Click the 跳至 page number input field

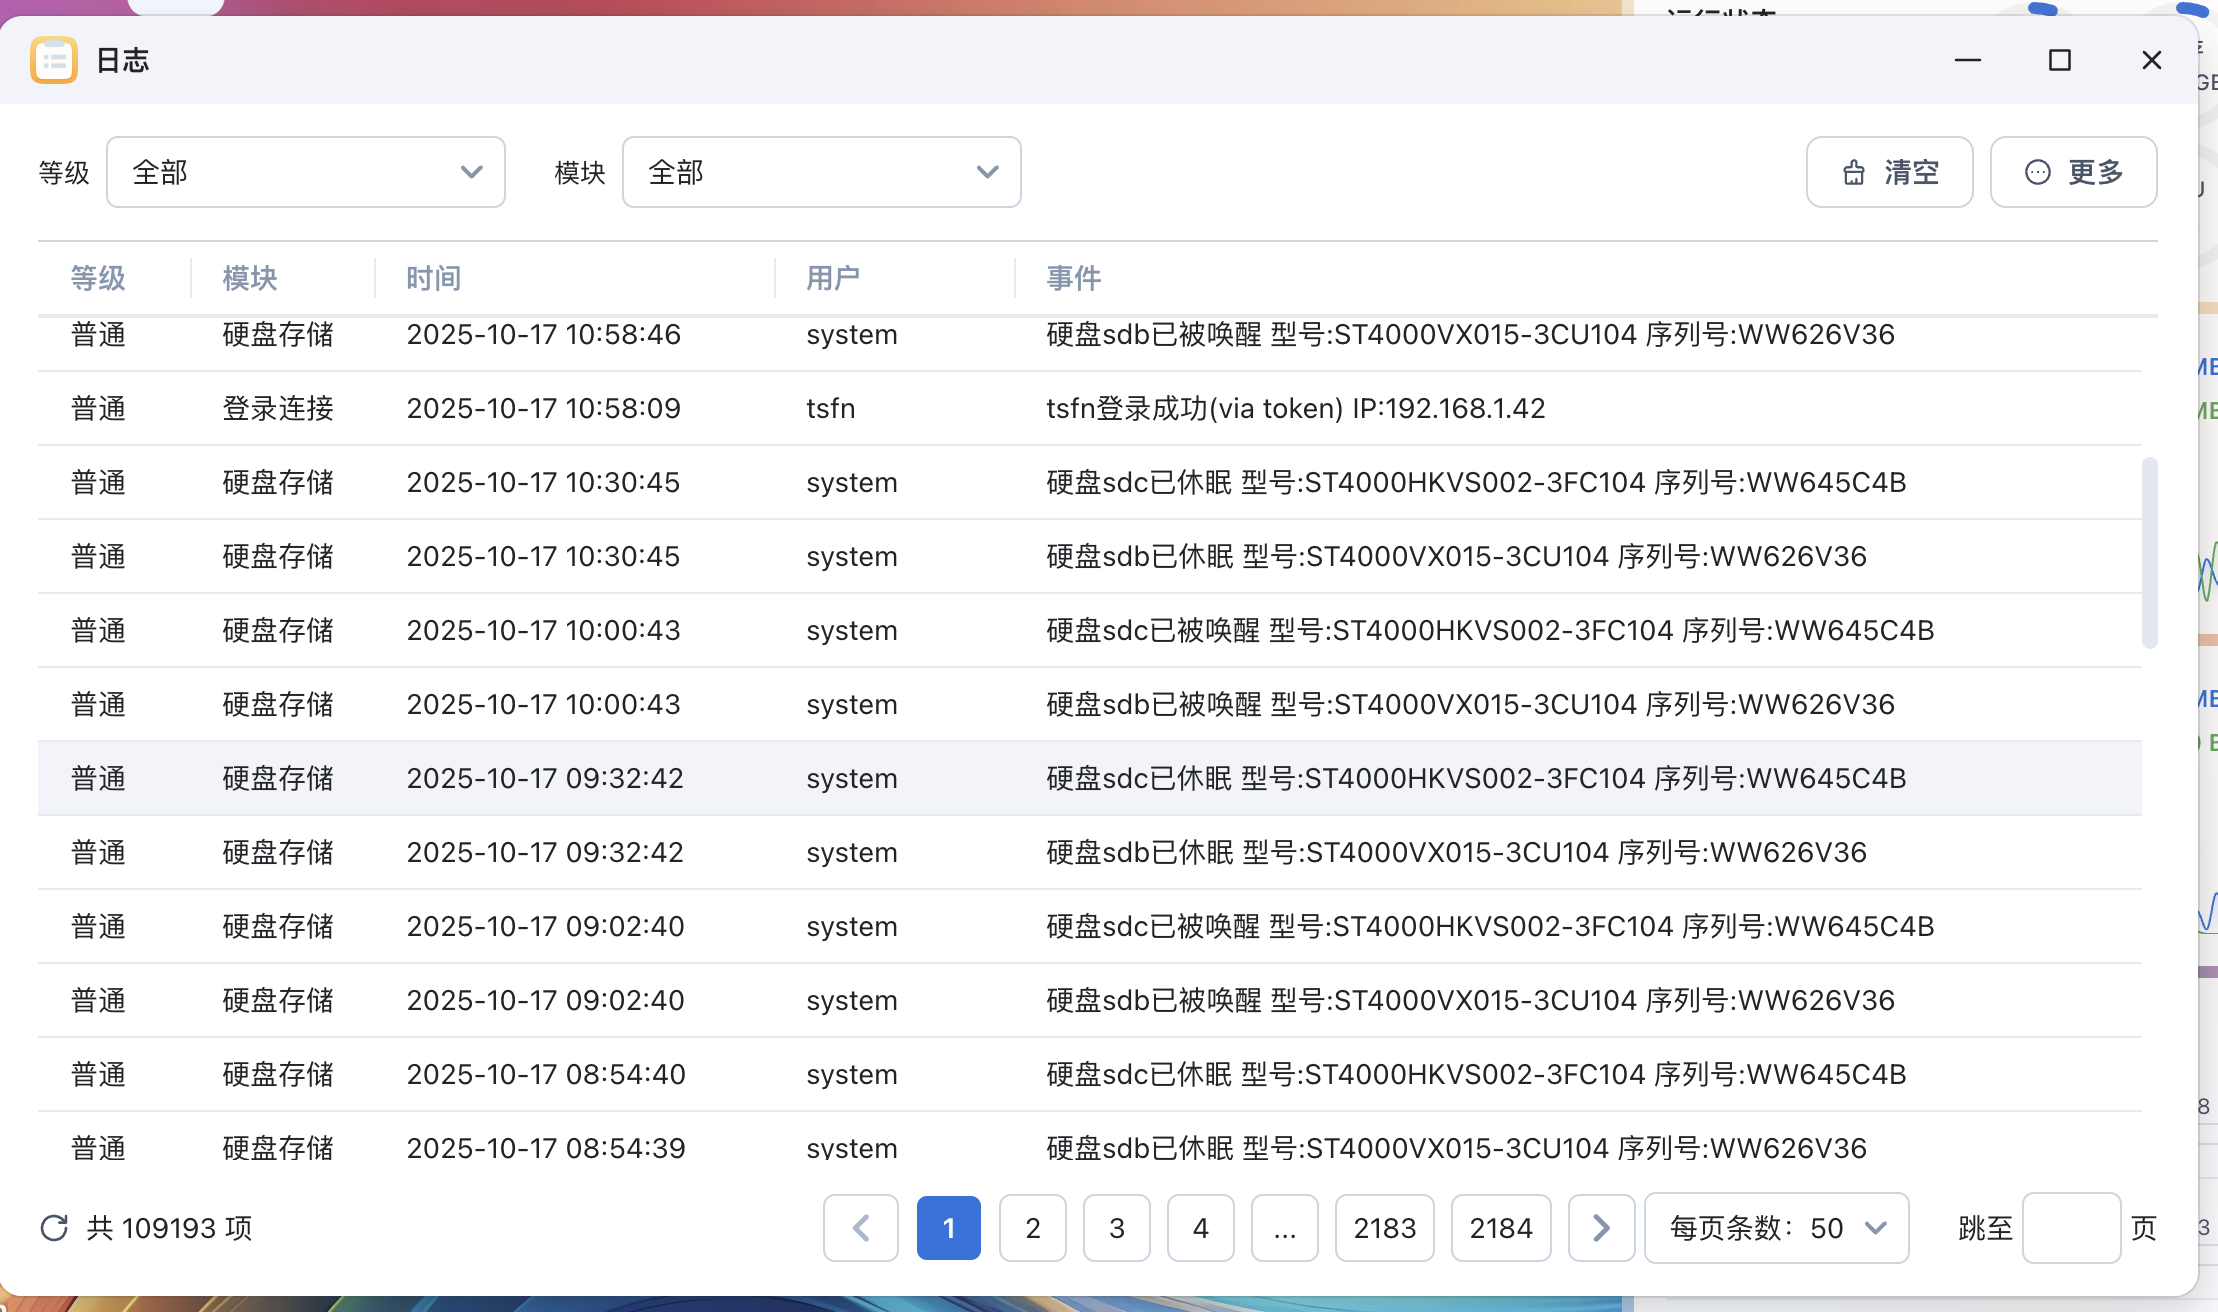click(2070, 1228)
